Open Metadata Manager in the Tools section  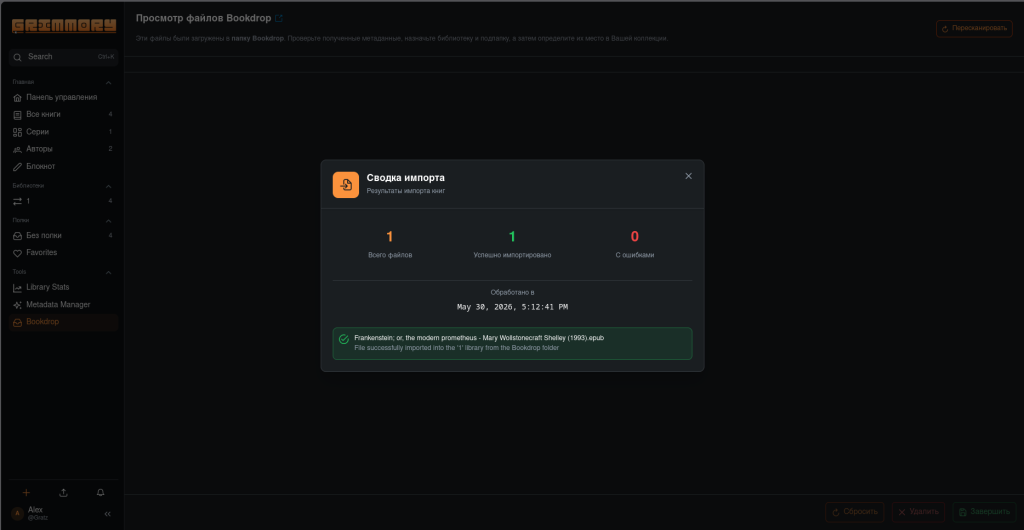pos(63,305)
